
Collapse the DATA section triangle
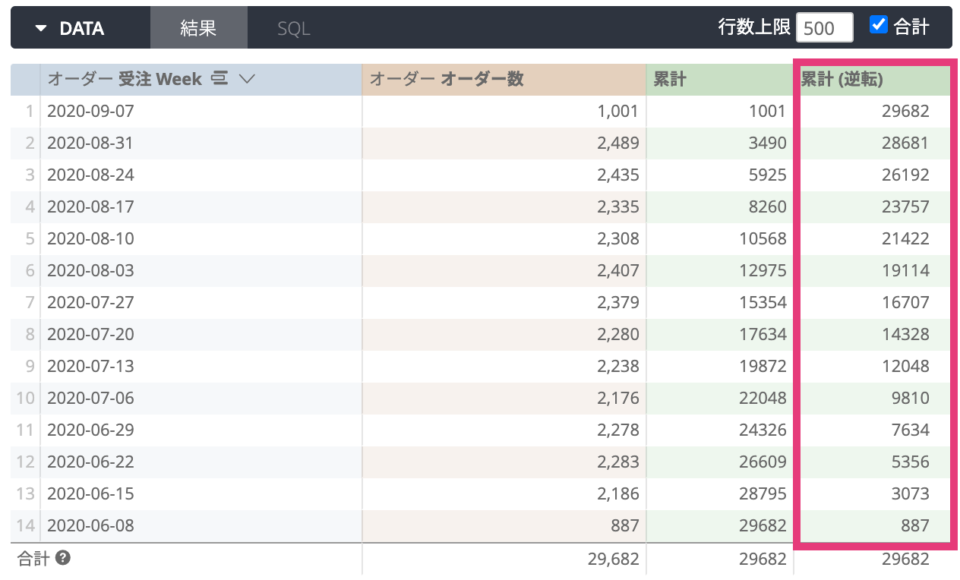41,28
